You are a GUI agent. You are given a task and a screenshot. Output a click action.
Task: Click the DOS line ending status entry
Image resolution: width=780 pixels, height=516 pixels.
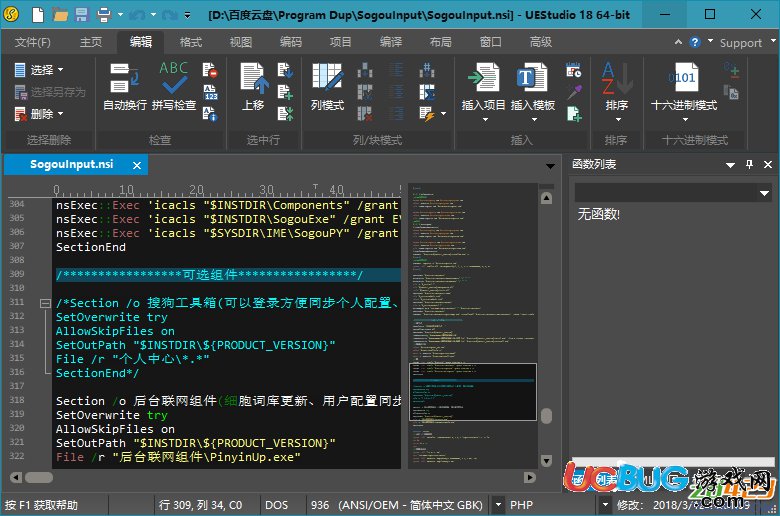[277, 505]
